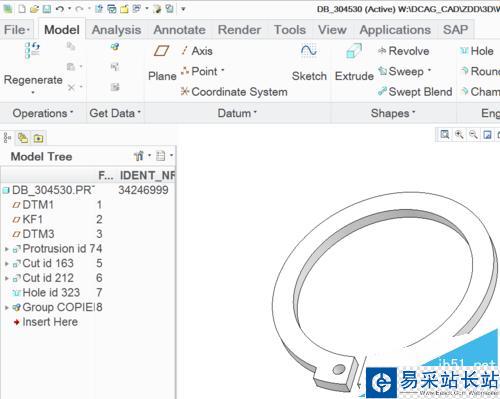The height and width of the screenshot is (399, 500).
Task: Expand the Shapes group menu
Action: [x=393, y=113]
